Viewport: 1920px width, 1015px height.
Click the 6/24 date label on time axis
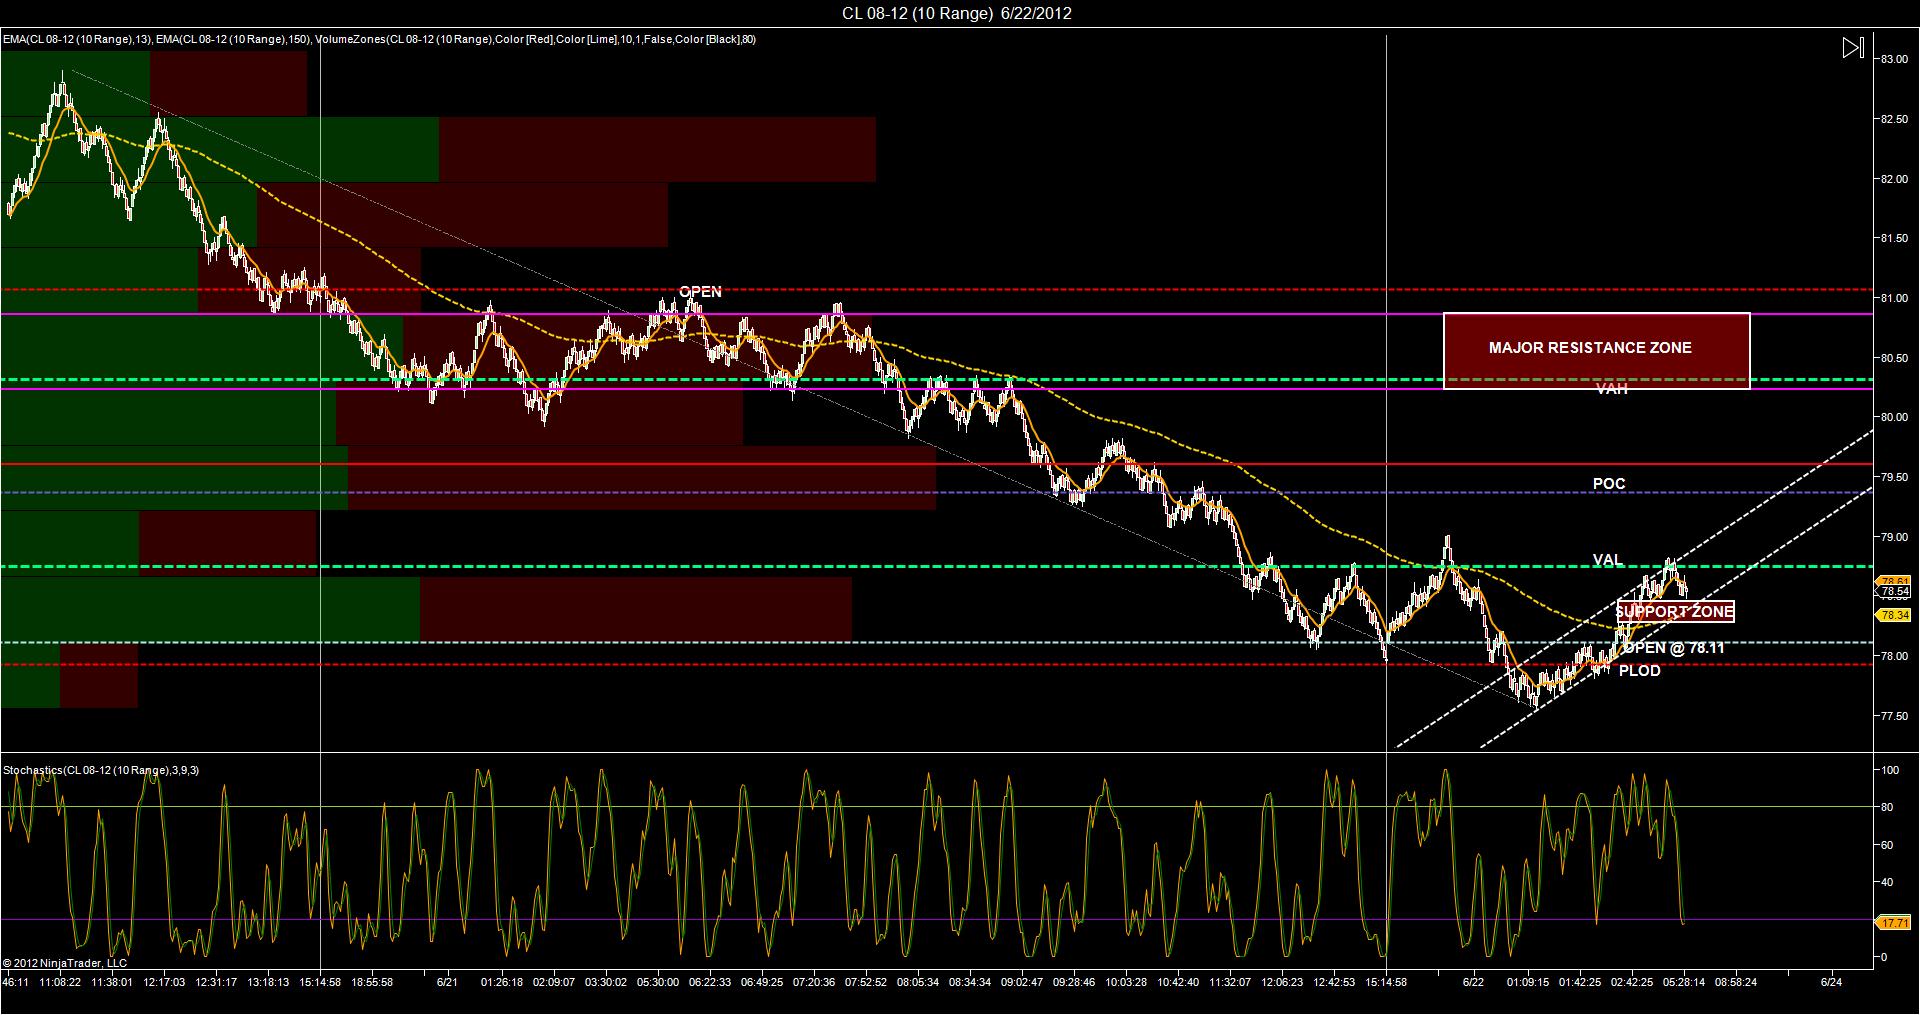[1831, 983]
